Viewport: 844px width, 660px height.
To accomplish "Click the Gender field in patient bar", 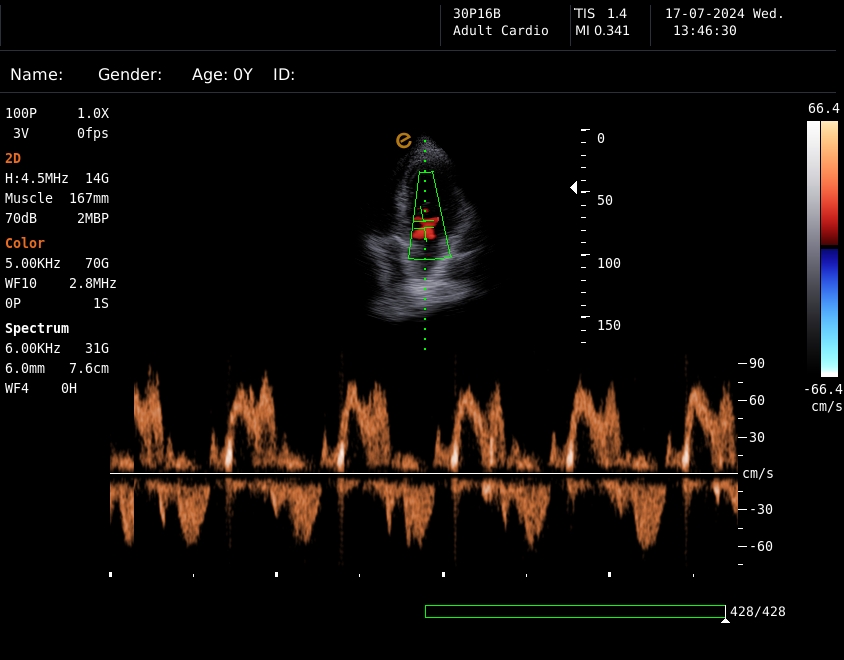I will point(130,75).
